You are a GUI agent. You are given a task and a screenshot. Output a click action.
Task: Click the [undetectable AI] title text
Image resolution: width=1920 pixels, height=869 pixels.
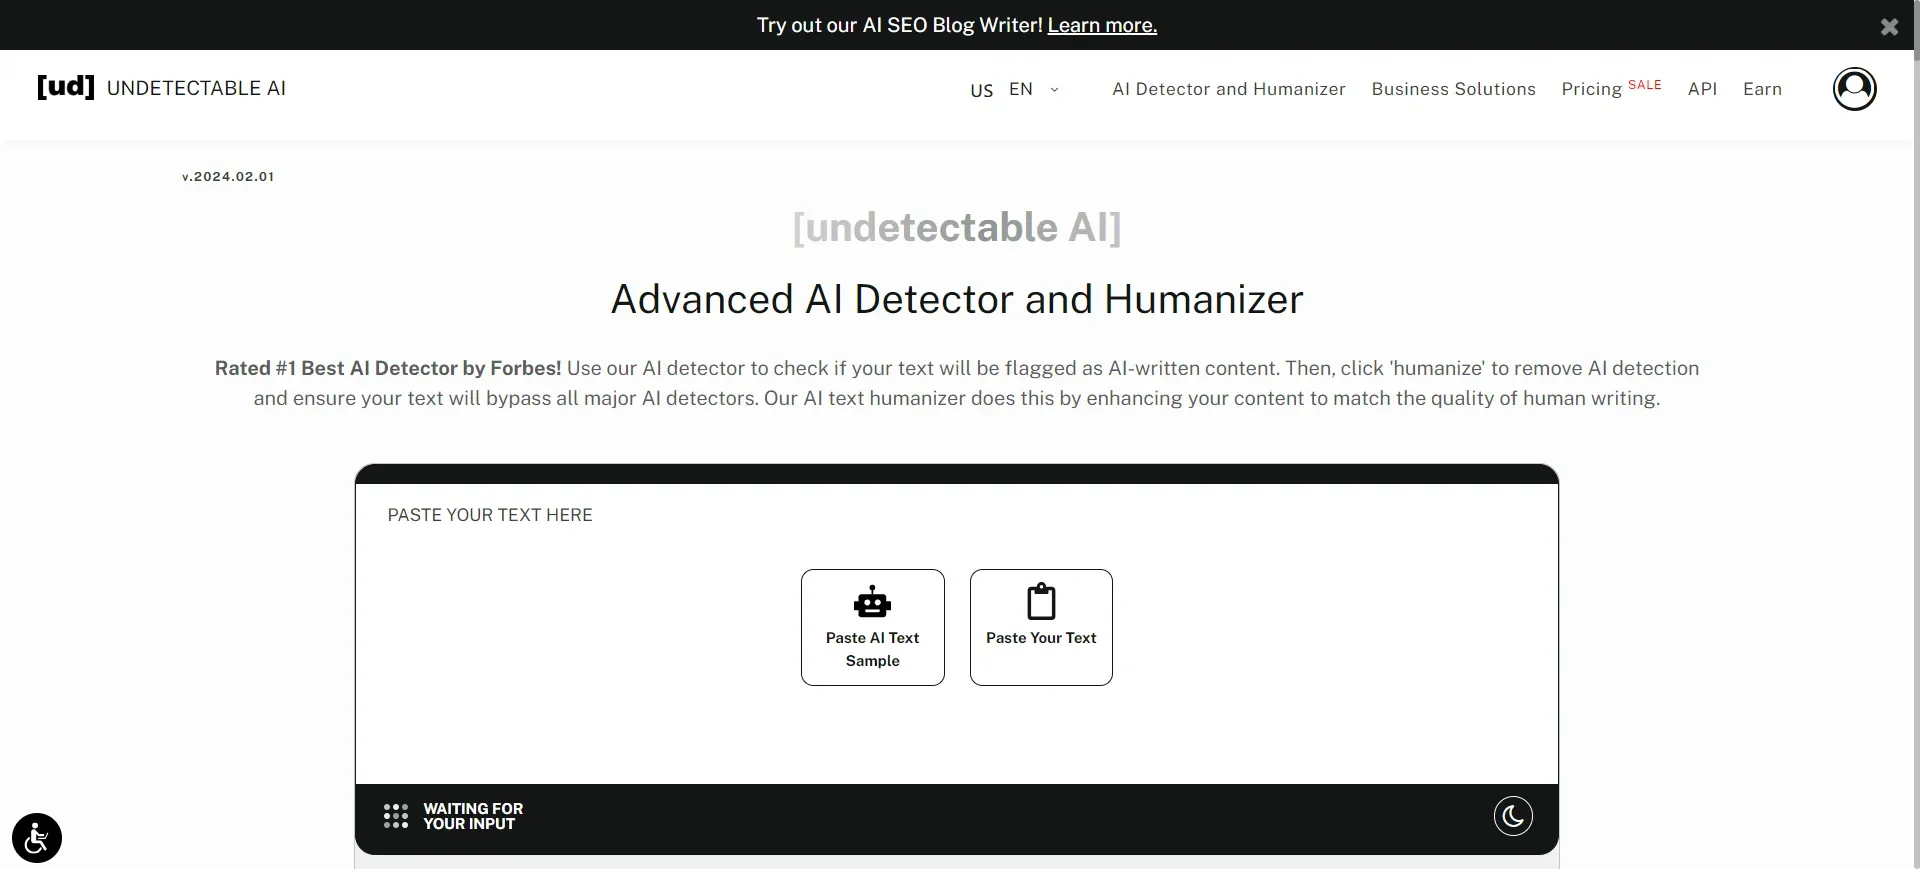click(957, 227)
